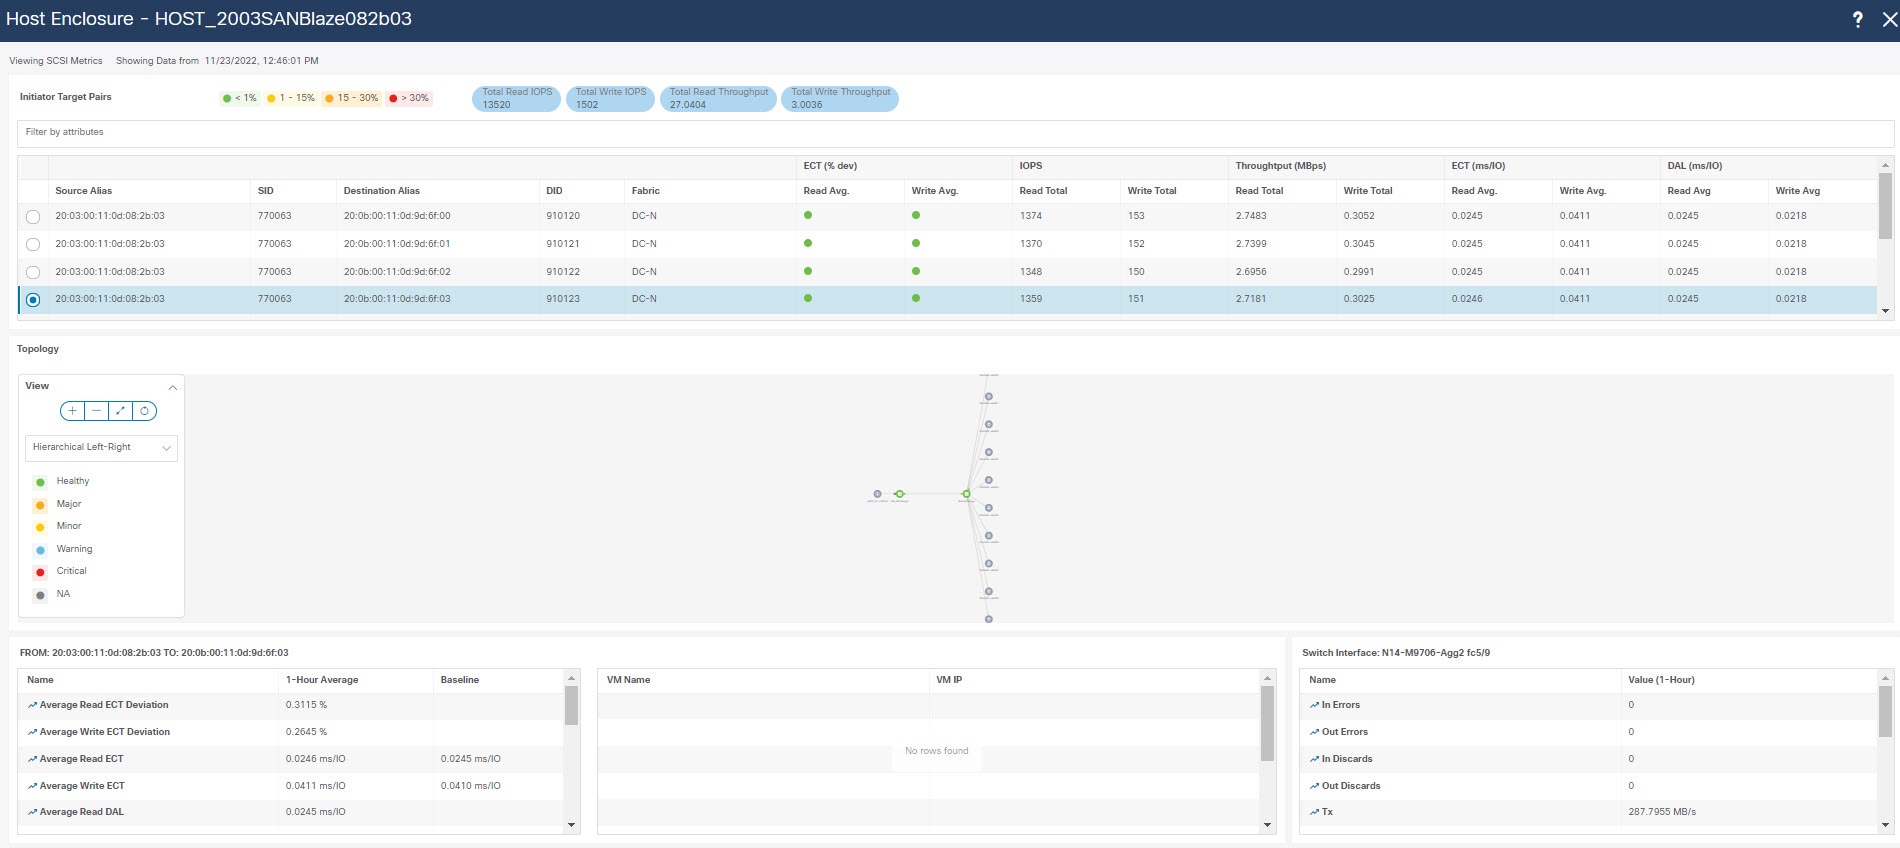Open chart icon for In Discards

1314,760
